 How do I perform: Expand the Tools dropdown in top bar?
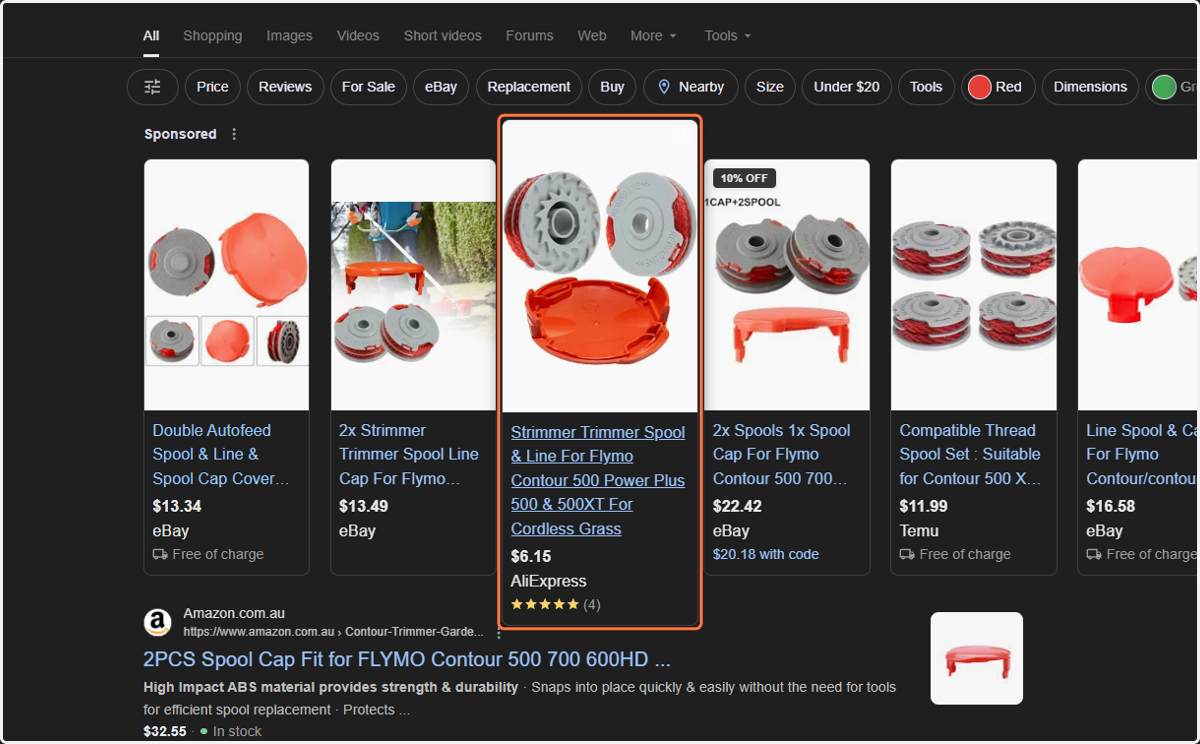pos(727,35)
